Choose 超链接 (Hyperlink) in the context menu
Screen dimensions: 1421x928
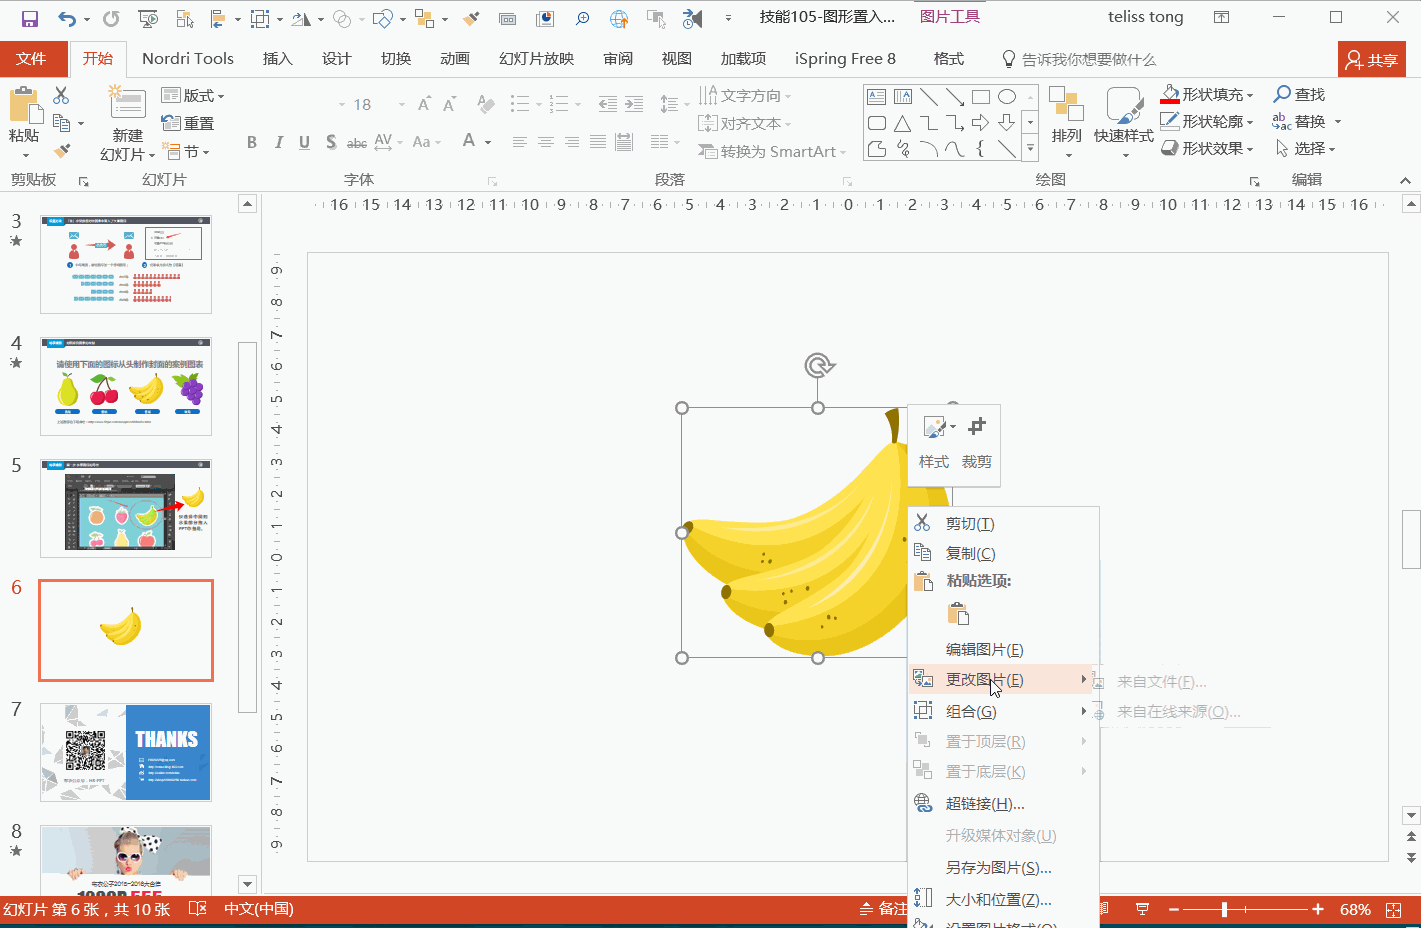(x=1003, y=803)
